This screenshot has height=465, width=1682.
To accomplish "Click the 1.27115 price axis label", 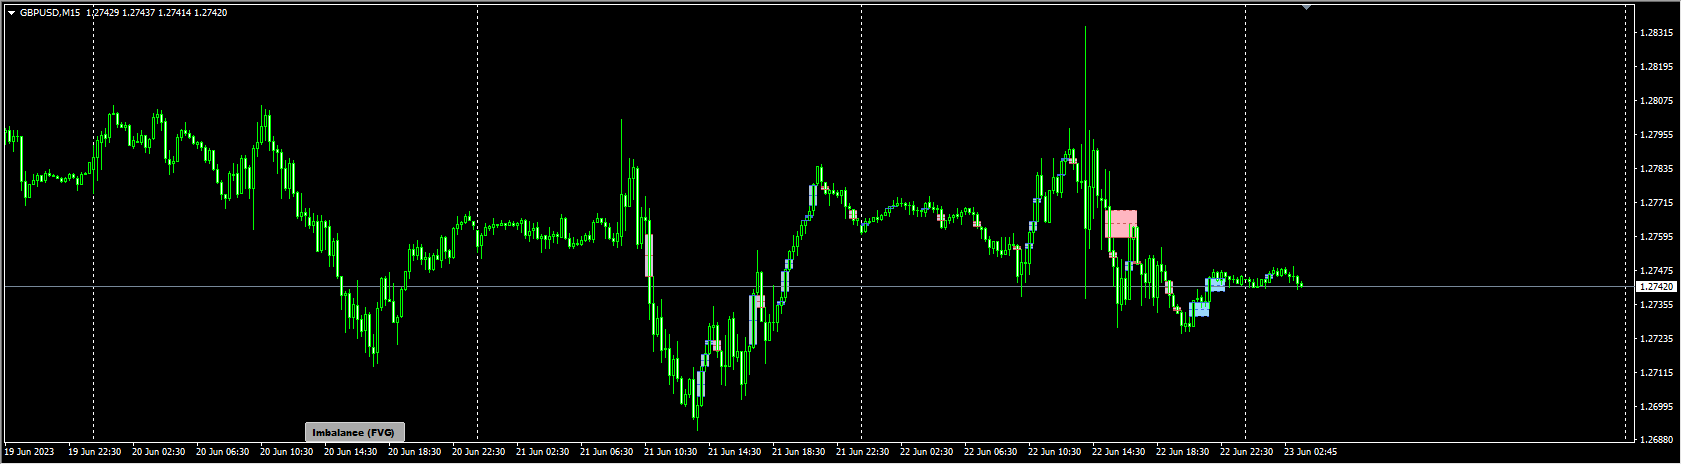I will pos(1657,373).
